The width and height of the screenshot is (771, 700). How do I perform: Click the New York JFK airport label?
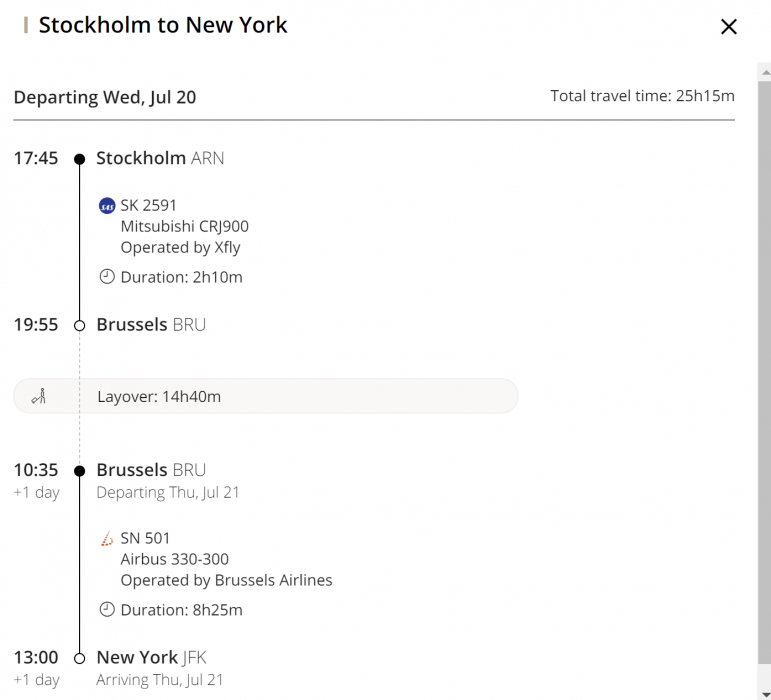(151, 657)
